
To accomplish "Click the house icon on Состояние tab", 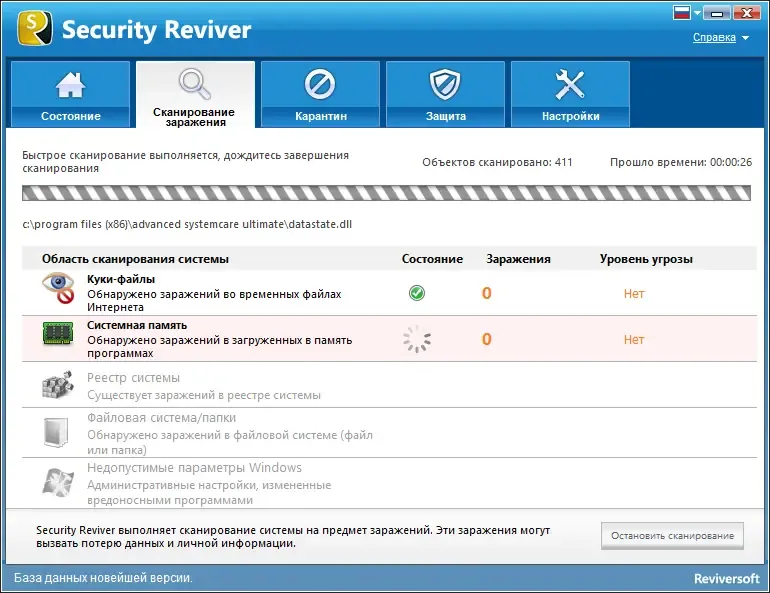I will click(70, 84).
